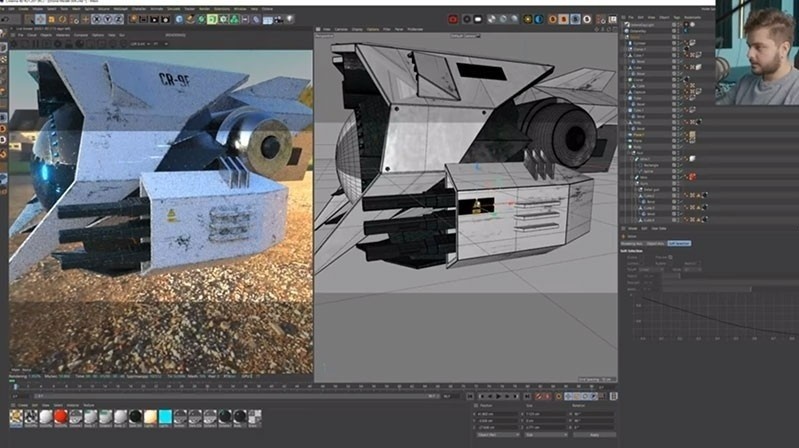Open the Material Manager Create menu
Screen dimensions: 799x448
click(x=23, y=405)
